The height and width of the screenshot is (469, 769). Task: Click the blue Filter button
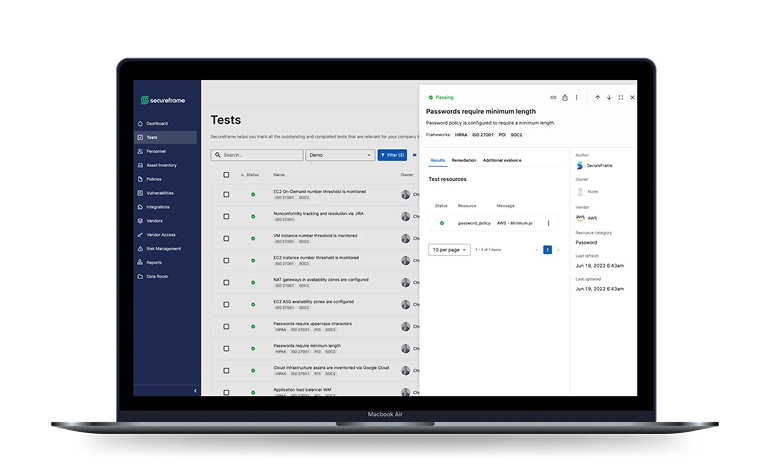point(391,155)
